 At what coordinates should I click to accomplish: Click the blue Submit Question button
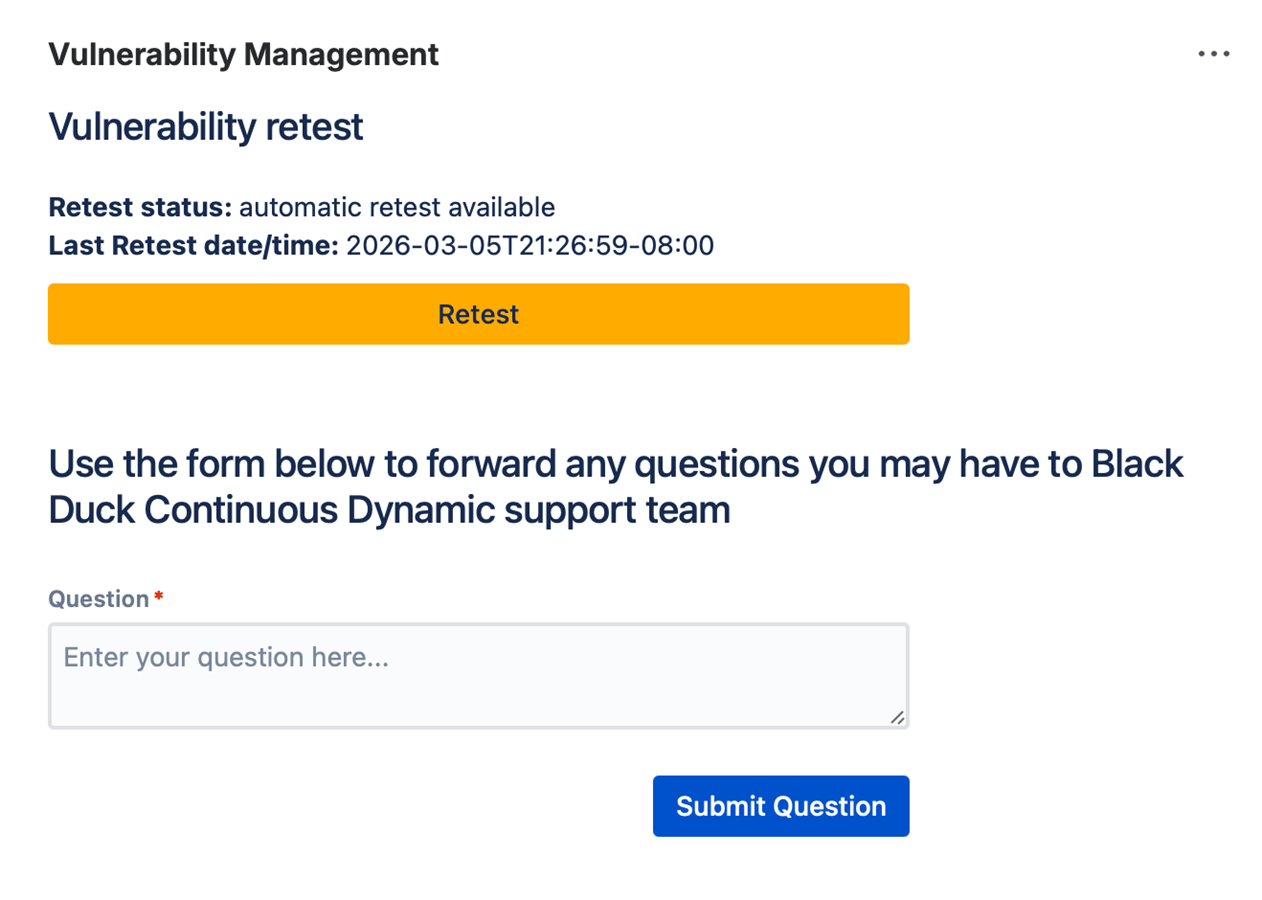click(x=780, y=806)
